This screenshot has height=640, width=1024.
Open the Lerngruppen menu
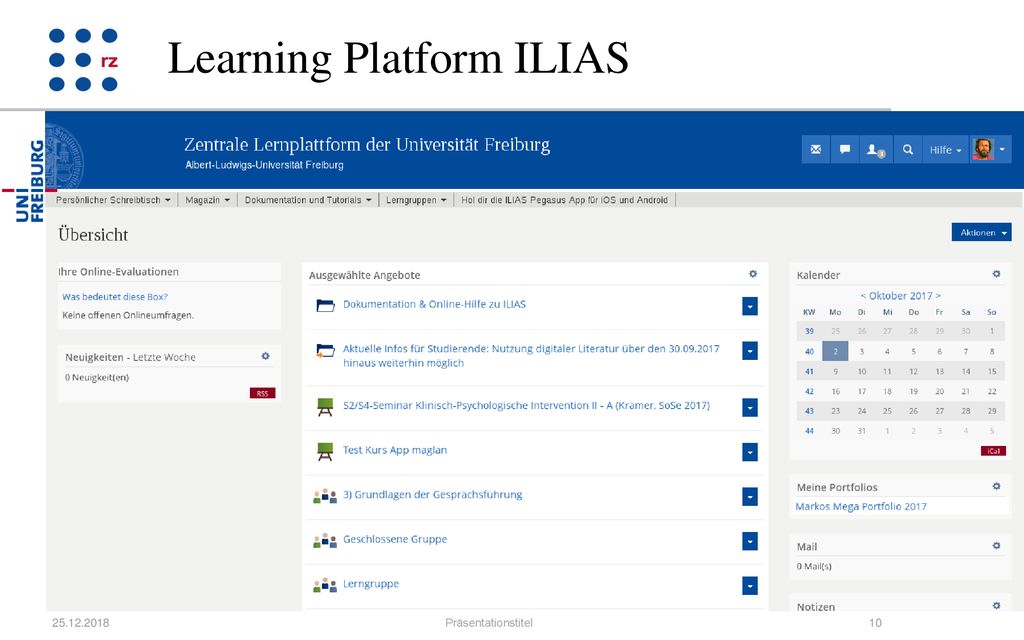tap(416, 200)
